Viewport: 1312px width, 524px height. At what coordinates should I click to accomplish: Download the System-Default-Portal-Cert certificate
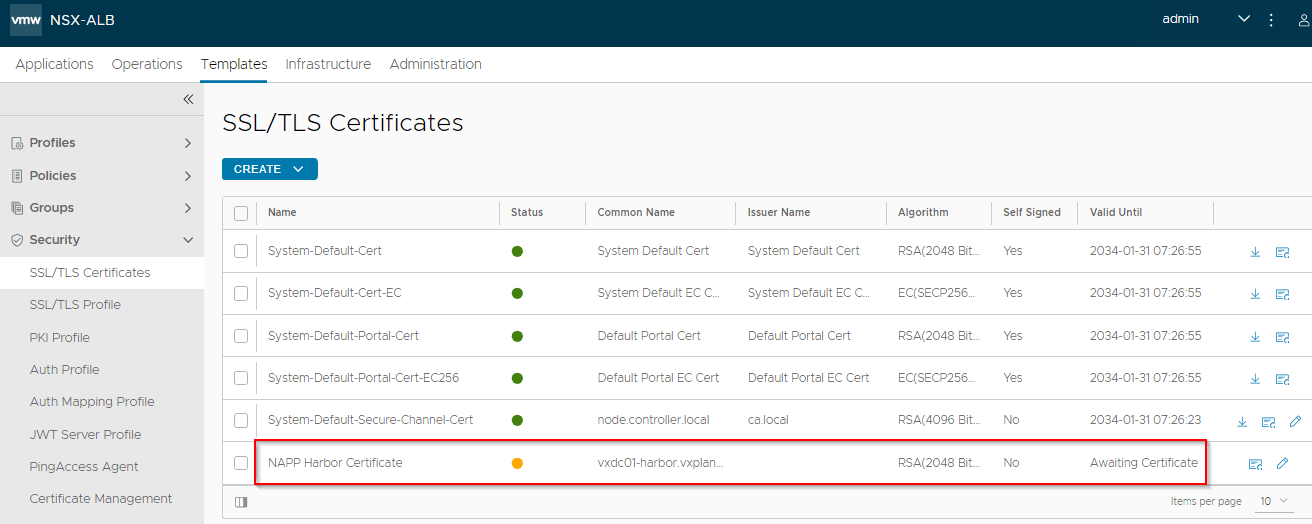point(1255,337)
